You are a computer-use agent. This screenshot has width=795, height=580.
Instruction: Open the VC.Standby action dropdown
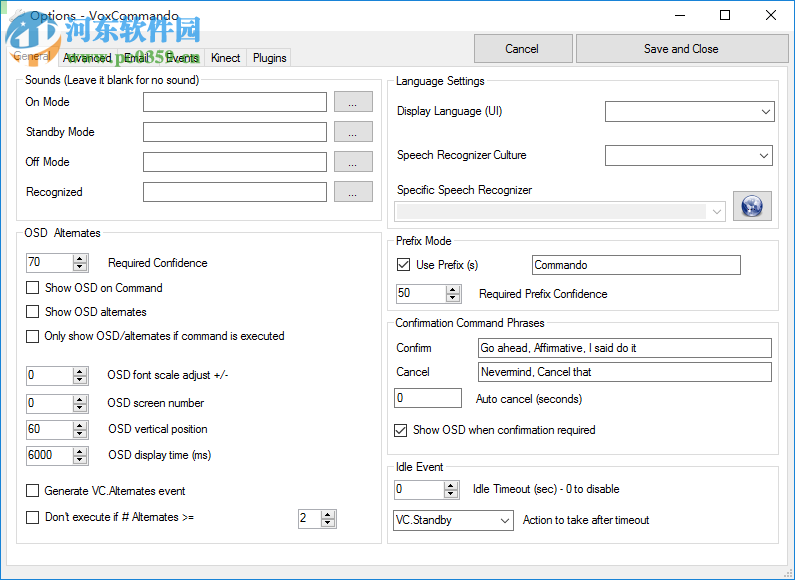point(453,521)
